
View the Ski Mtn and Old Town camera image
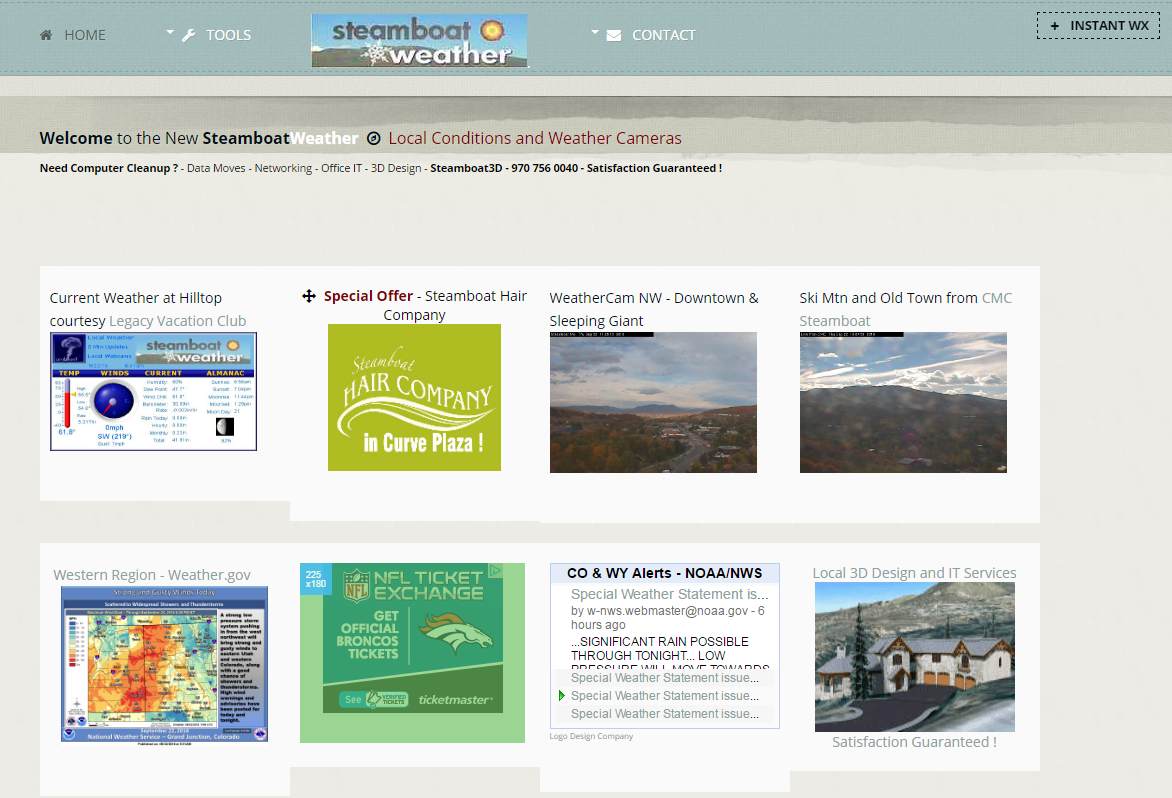tap(903, 402)
